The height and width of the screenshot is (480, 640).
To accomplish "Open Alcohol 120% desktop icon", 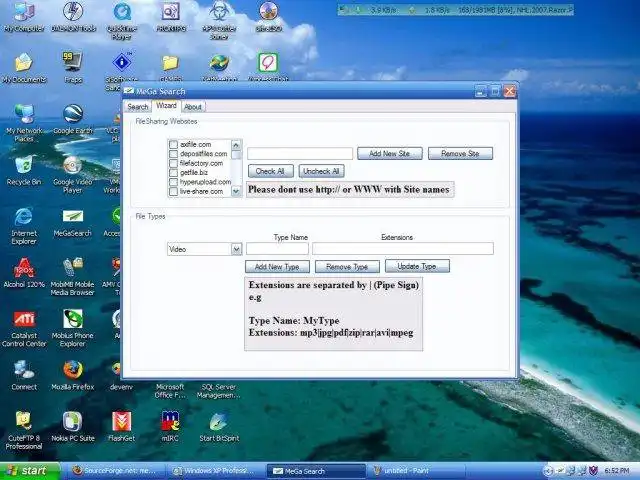I will 24,273.
